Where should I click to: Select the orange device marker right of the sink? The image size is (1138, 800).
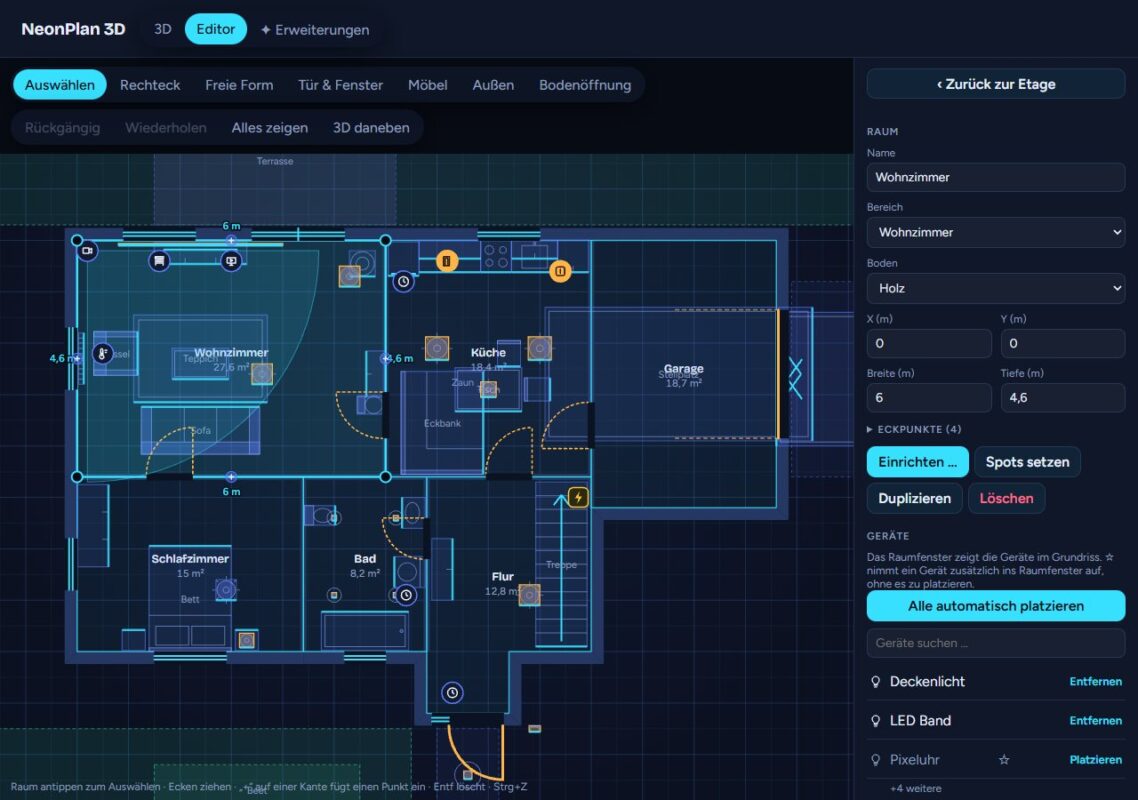pyautogui.click(x=560, y=272)
